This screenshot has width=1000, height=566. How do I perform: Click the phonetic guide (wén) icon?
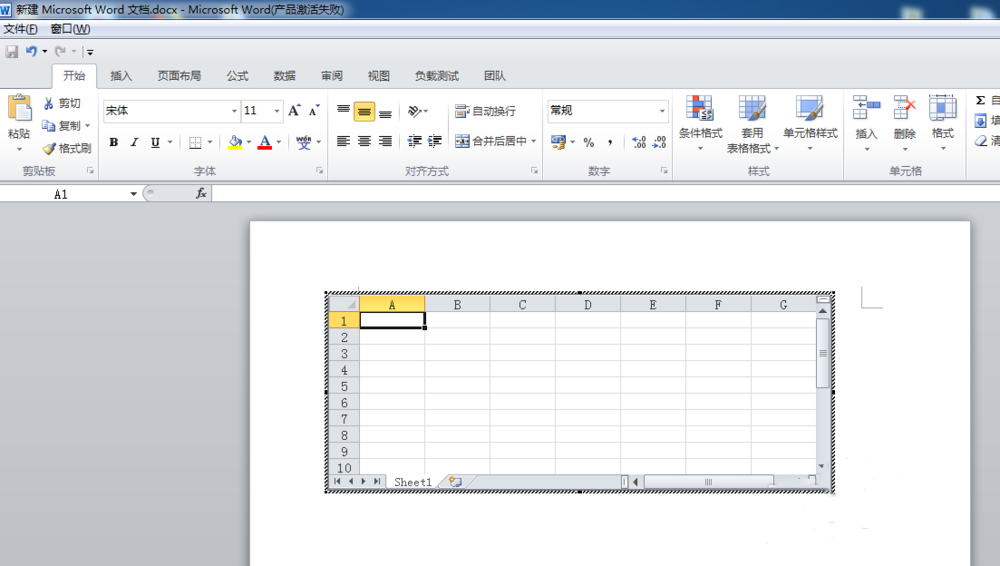click(304, 142)
